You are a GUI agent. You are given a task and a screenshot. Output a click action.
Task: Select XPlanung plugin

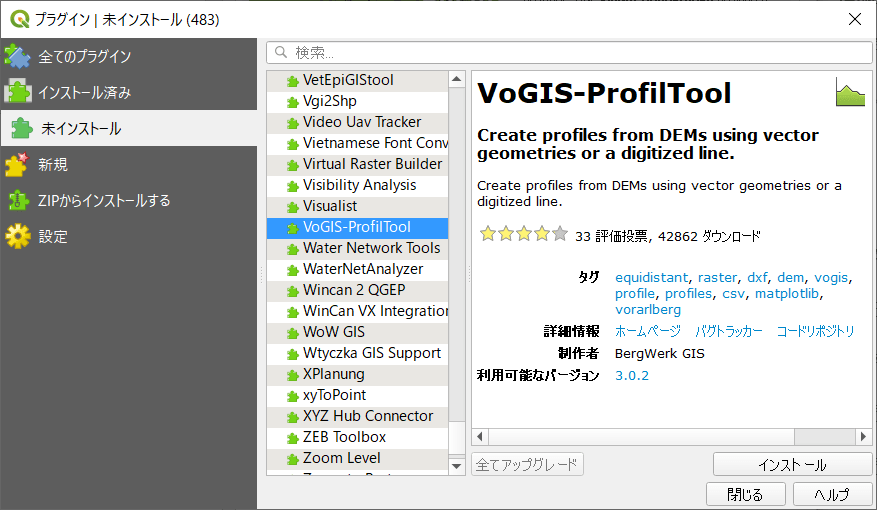[x=357, y=374]
